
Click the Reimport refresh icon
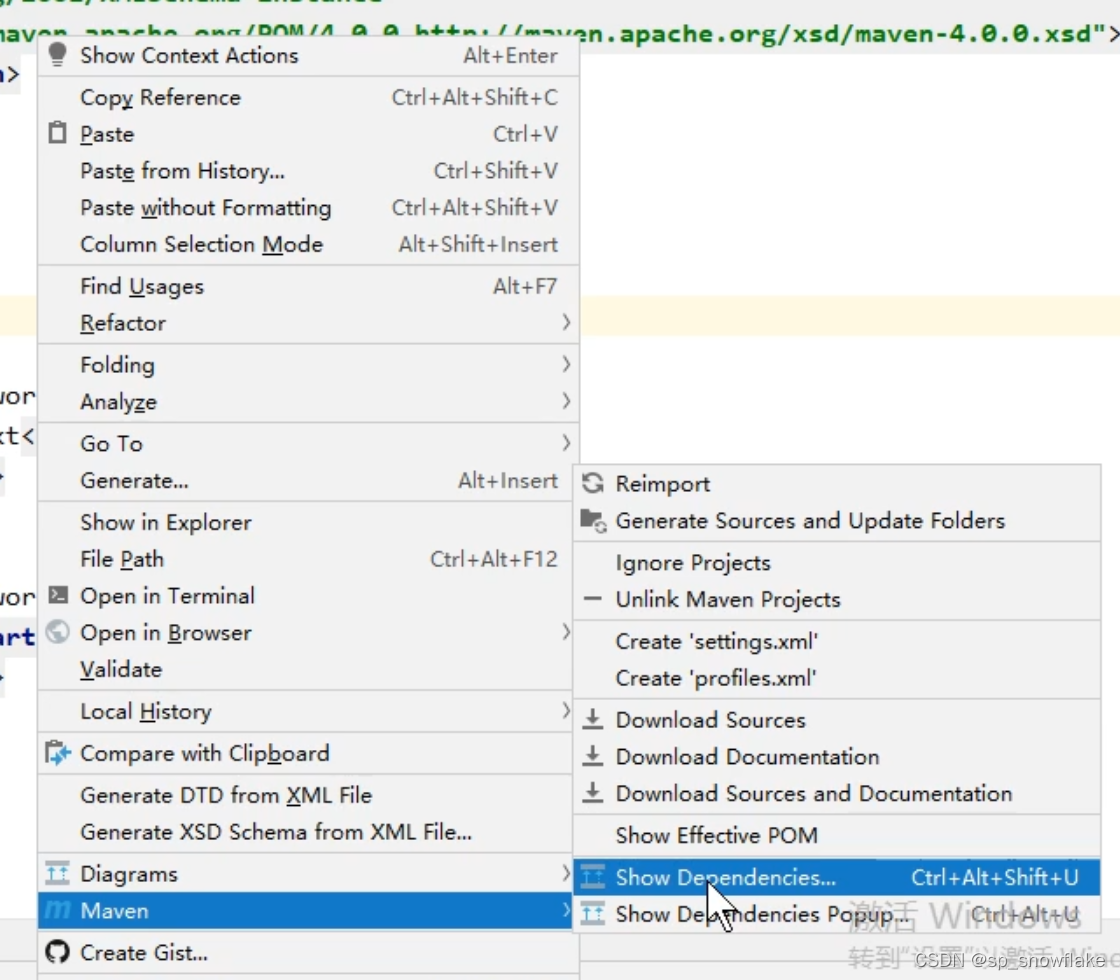[593, 484]
